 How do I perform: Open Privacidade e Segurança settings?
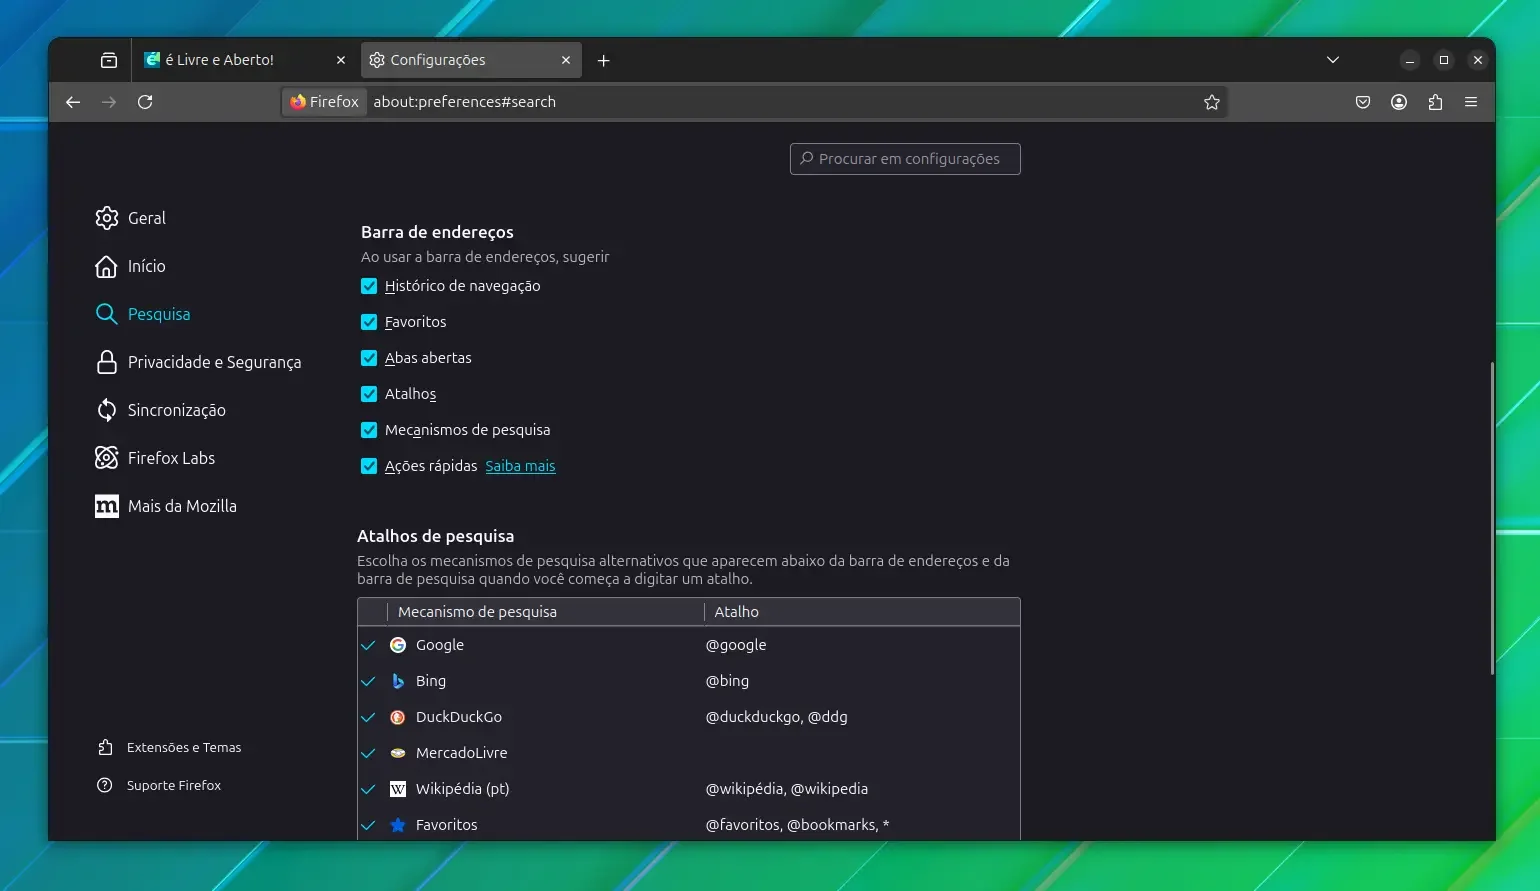pyautogui.click(x=214, y=362)
